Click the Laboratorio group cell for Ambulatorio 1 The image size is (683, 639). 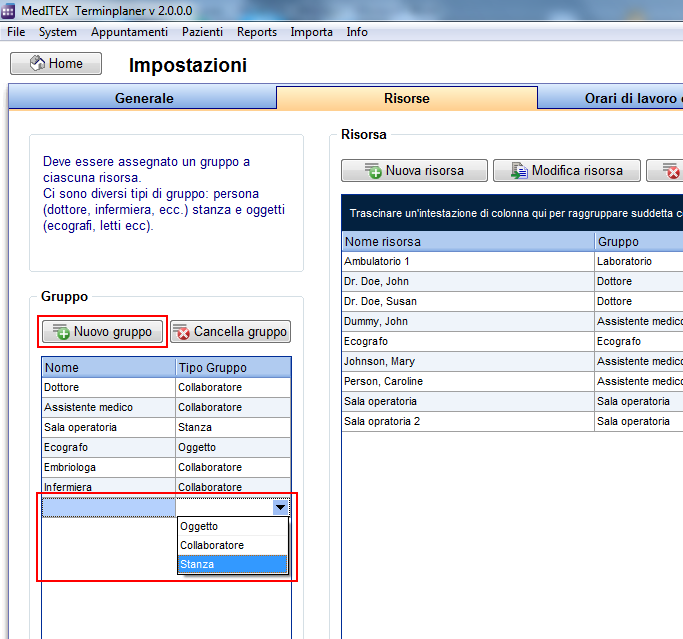[639, 261]
